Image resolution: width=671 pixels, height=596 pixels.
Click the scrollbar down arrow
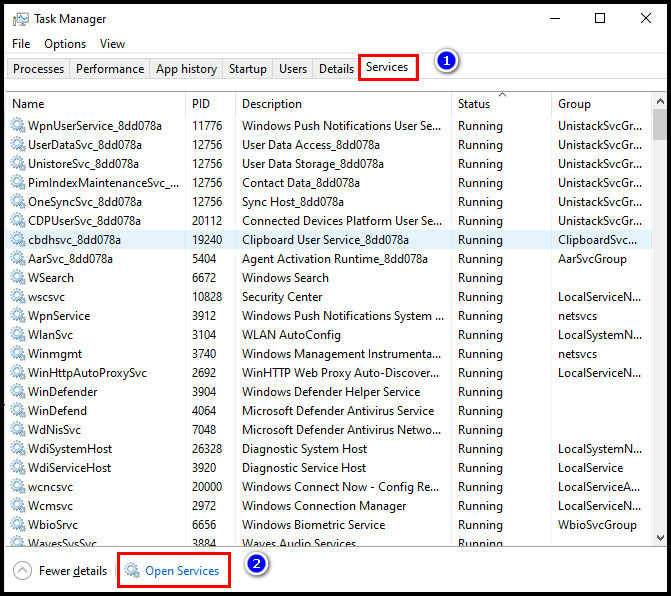click(x=660, y=538)
